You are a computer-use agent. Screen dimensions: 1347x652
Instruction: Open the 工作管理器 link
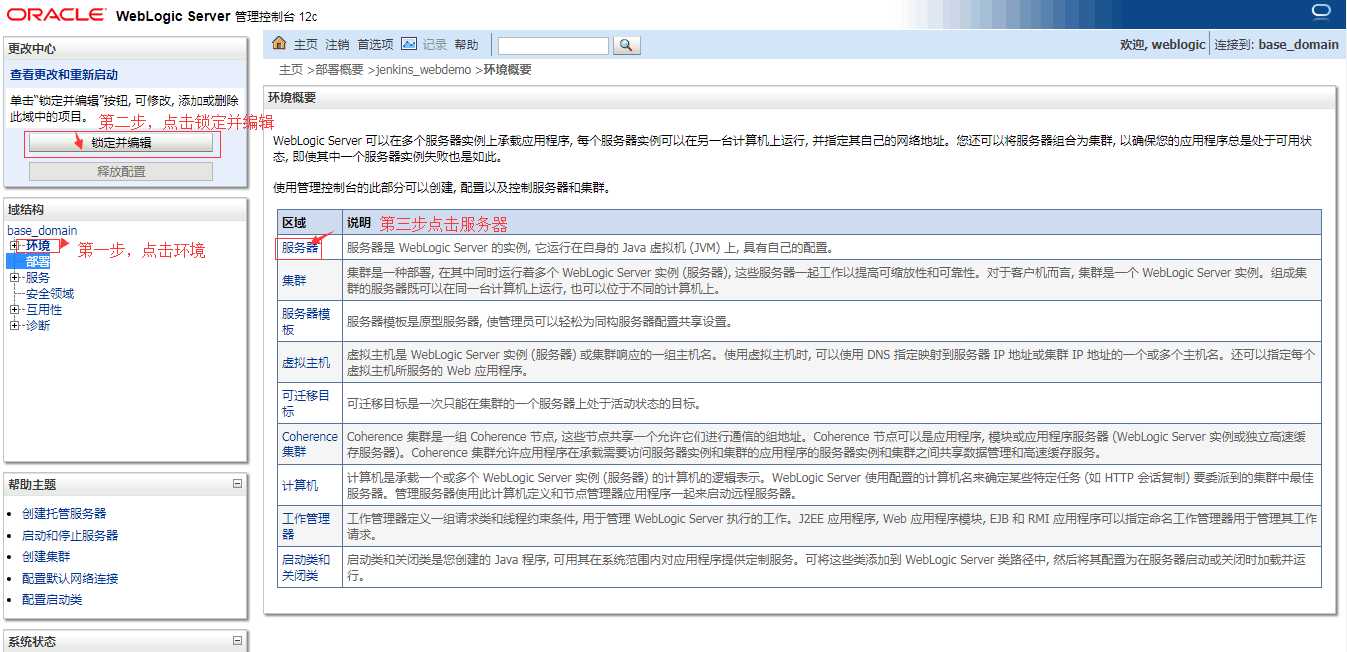305,526
